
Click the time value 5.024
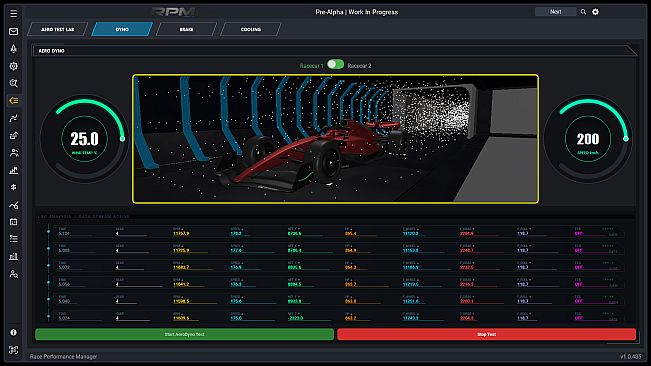coord(64,318)
